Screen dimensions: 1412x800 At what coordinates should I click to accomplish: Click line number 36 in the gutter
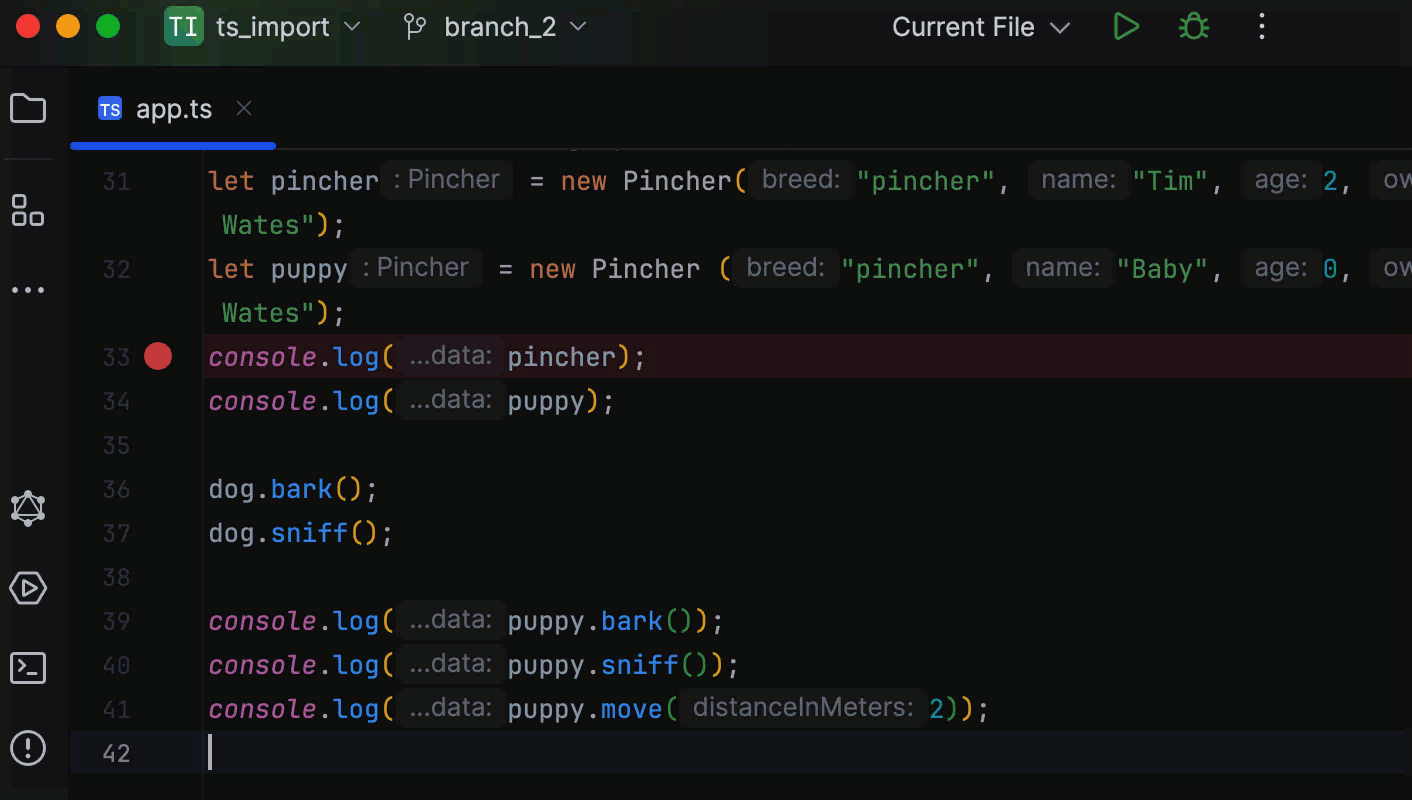[x=116, y=489]
